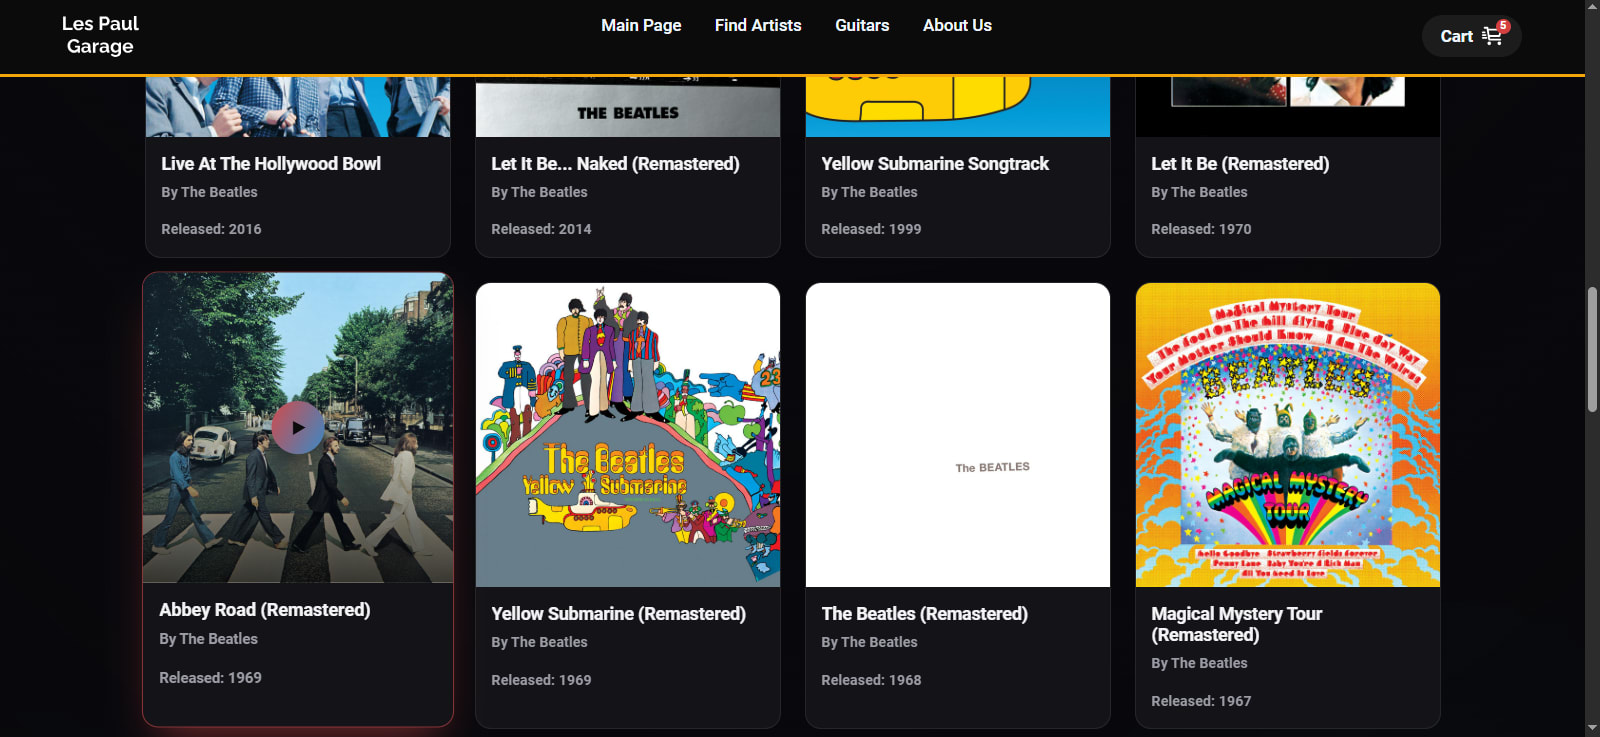
Task: Play the Abbey Road album preview
Action: 298,428
